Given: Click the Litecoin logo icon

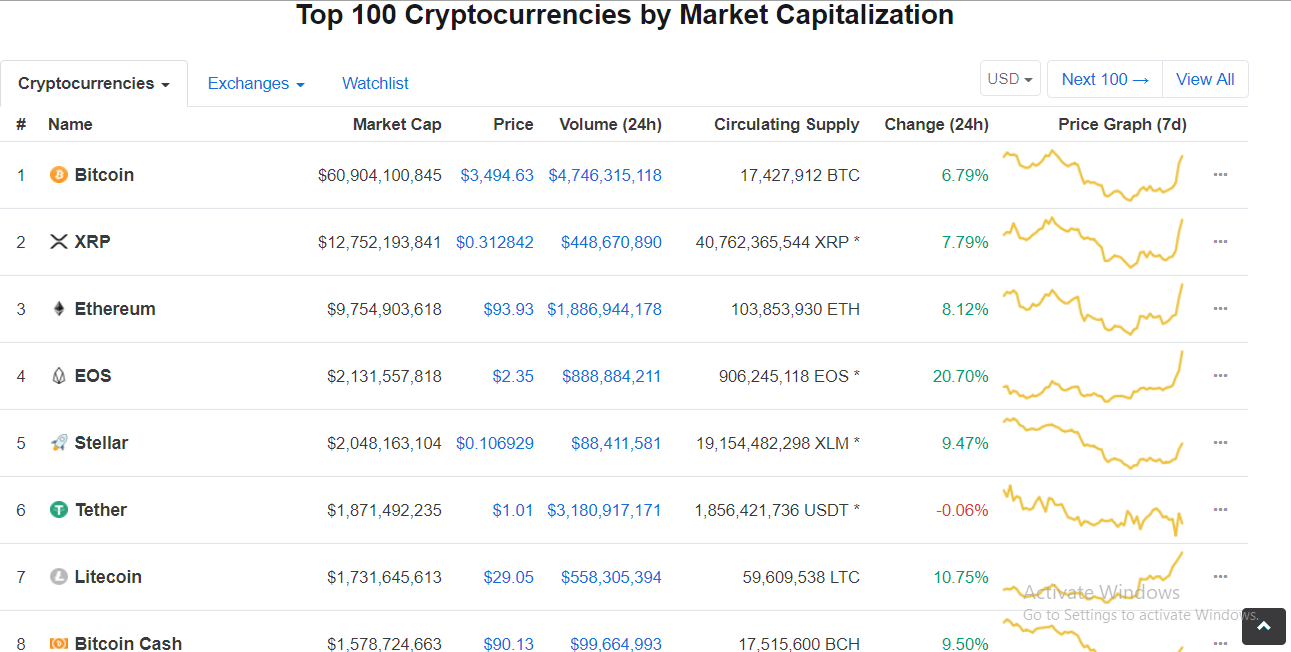Looking at the screenshot, I should pos(59,577).
